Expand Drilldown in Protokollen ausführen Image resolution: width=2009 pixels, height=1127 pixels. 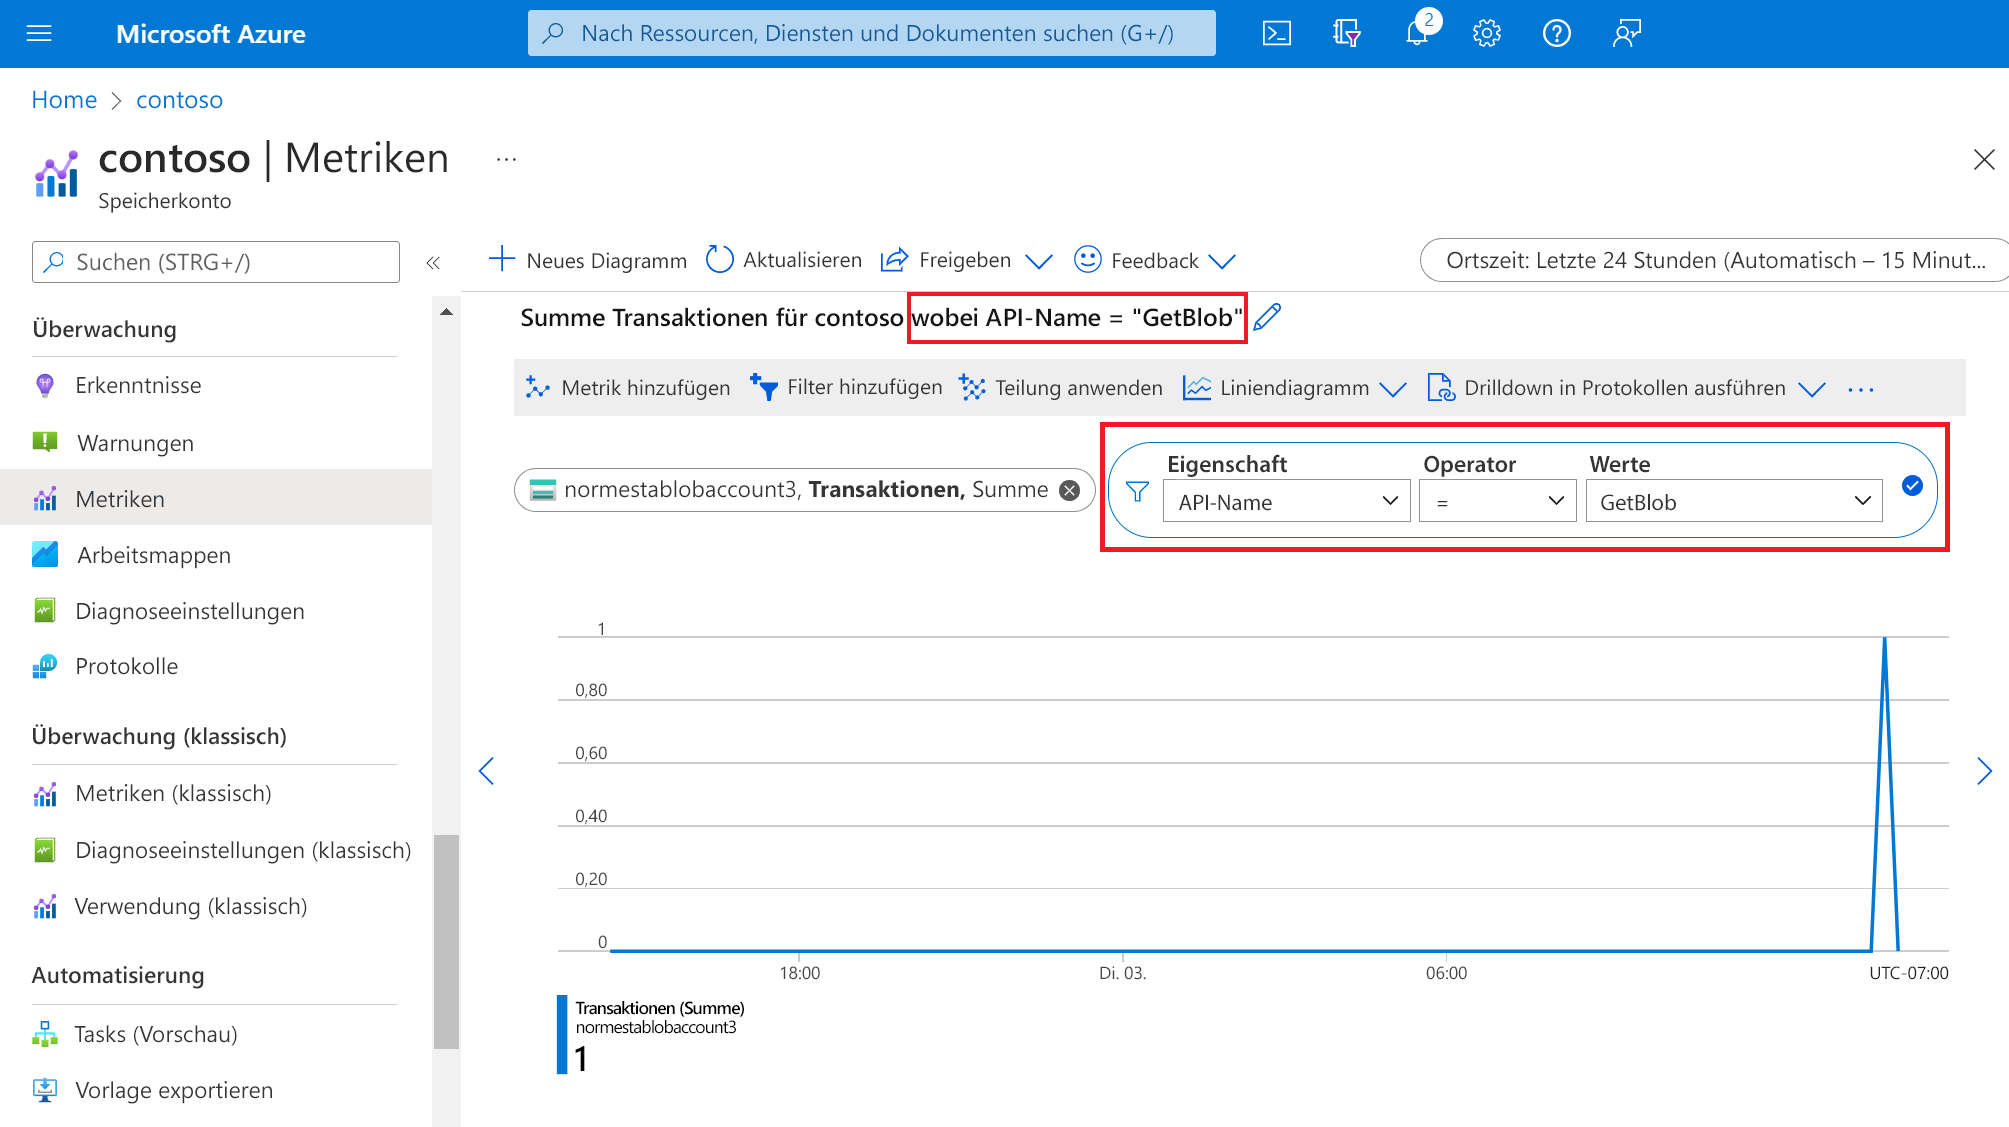click(1626, 388)
